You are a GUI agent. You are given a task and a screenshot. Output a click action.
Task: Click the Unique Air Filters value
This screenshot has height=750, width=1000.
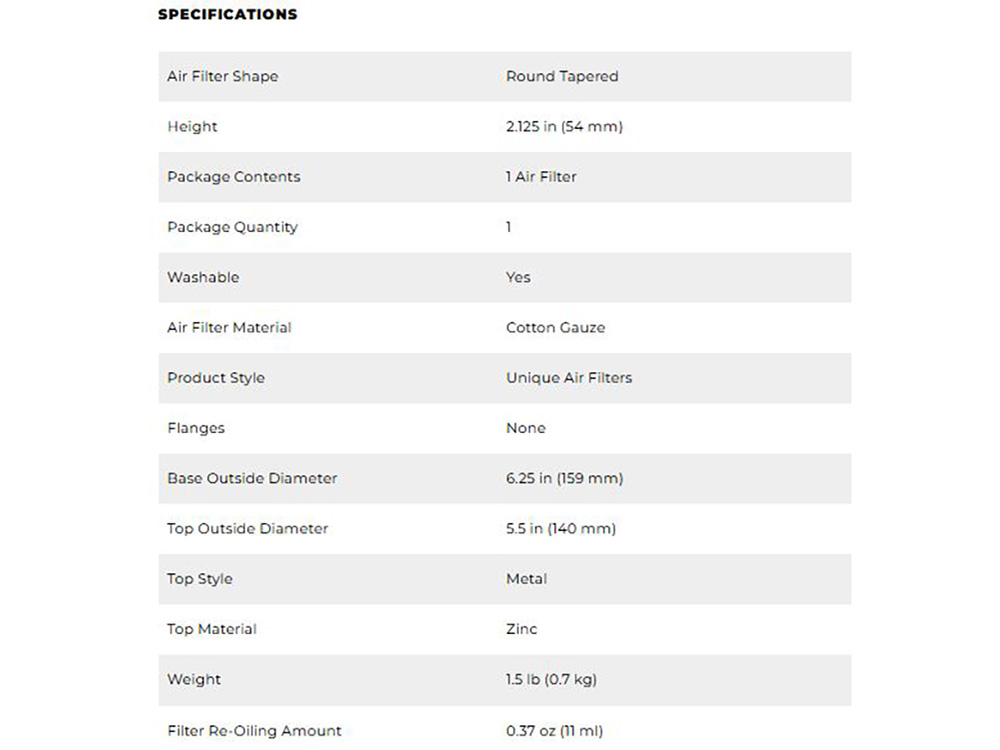(569, 378)
